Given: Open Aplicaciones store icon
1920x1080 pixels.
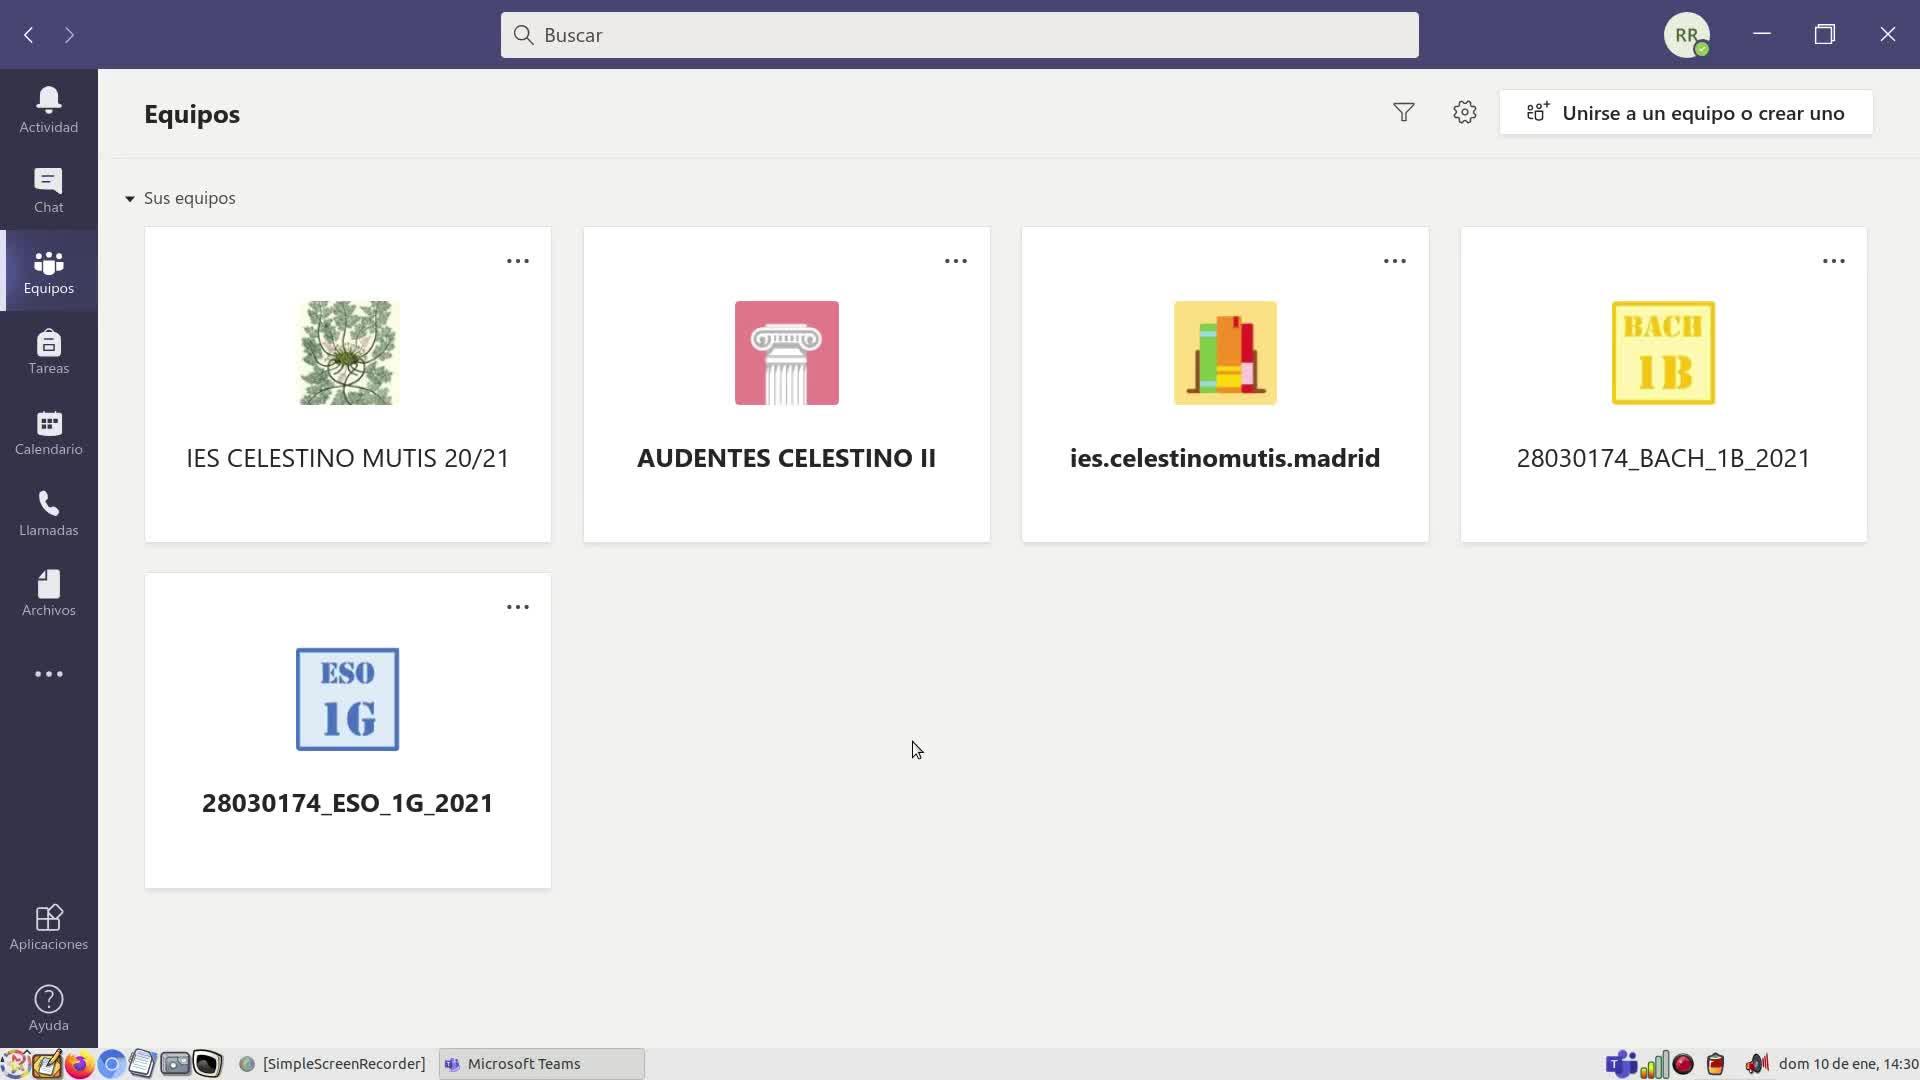Looking at the screenshot, I should (x=48, y=927).
